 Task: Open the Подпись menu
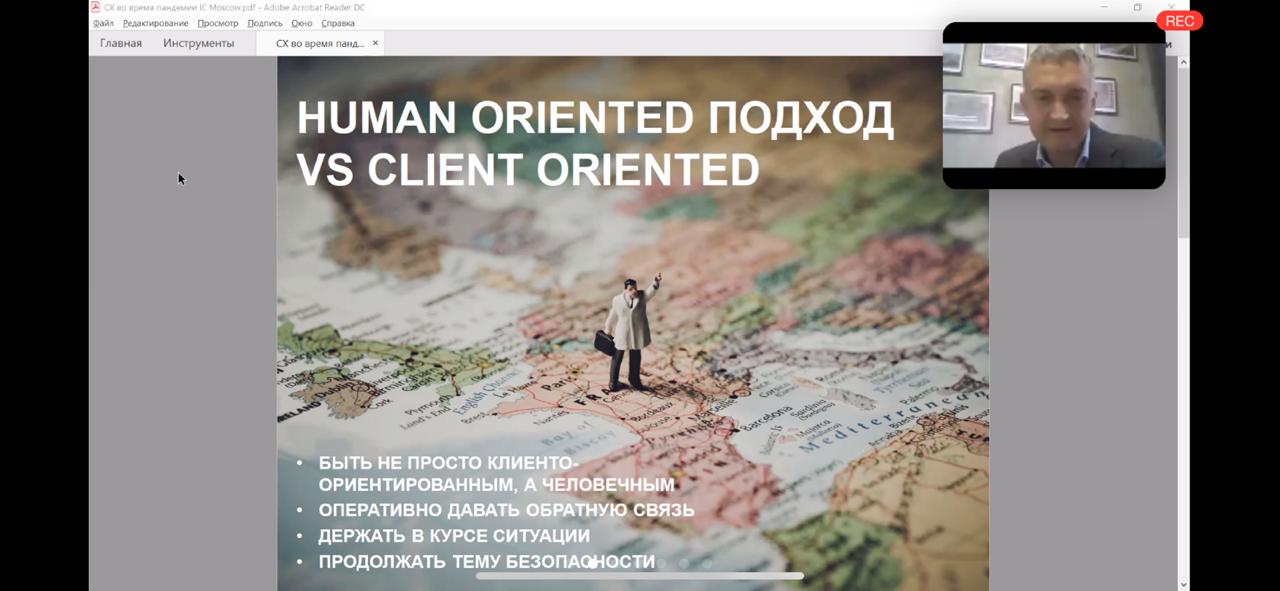(x=265, y=23)
